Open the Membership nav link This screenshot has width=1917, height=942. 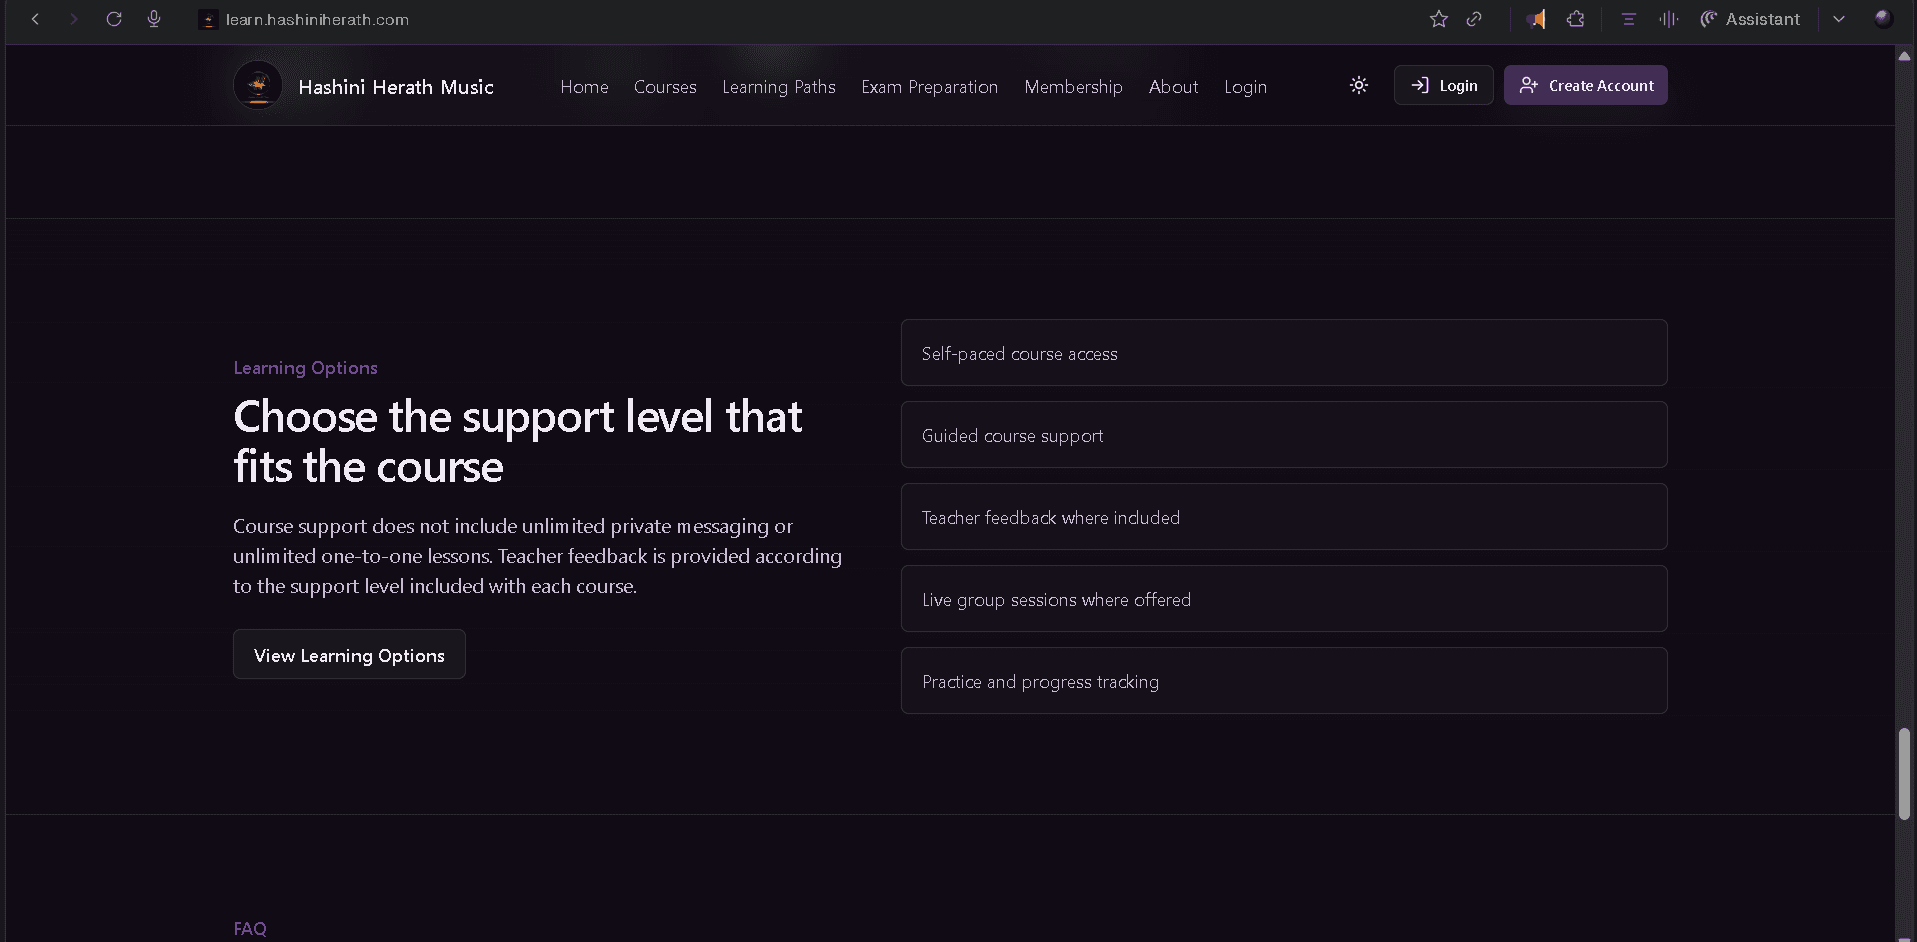[x=1073, y=87]
